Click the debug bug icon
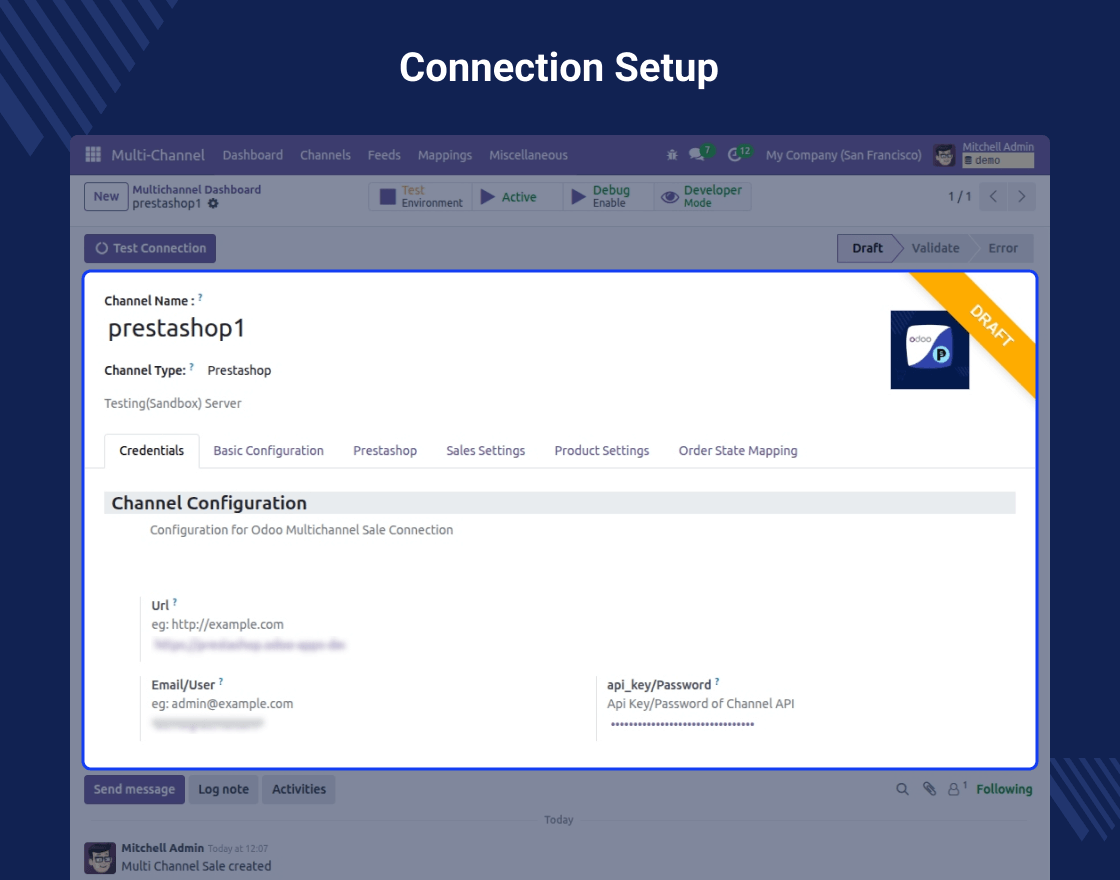This screenshot has height=880, width=1120. [671, 154]
